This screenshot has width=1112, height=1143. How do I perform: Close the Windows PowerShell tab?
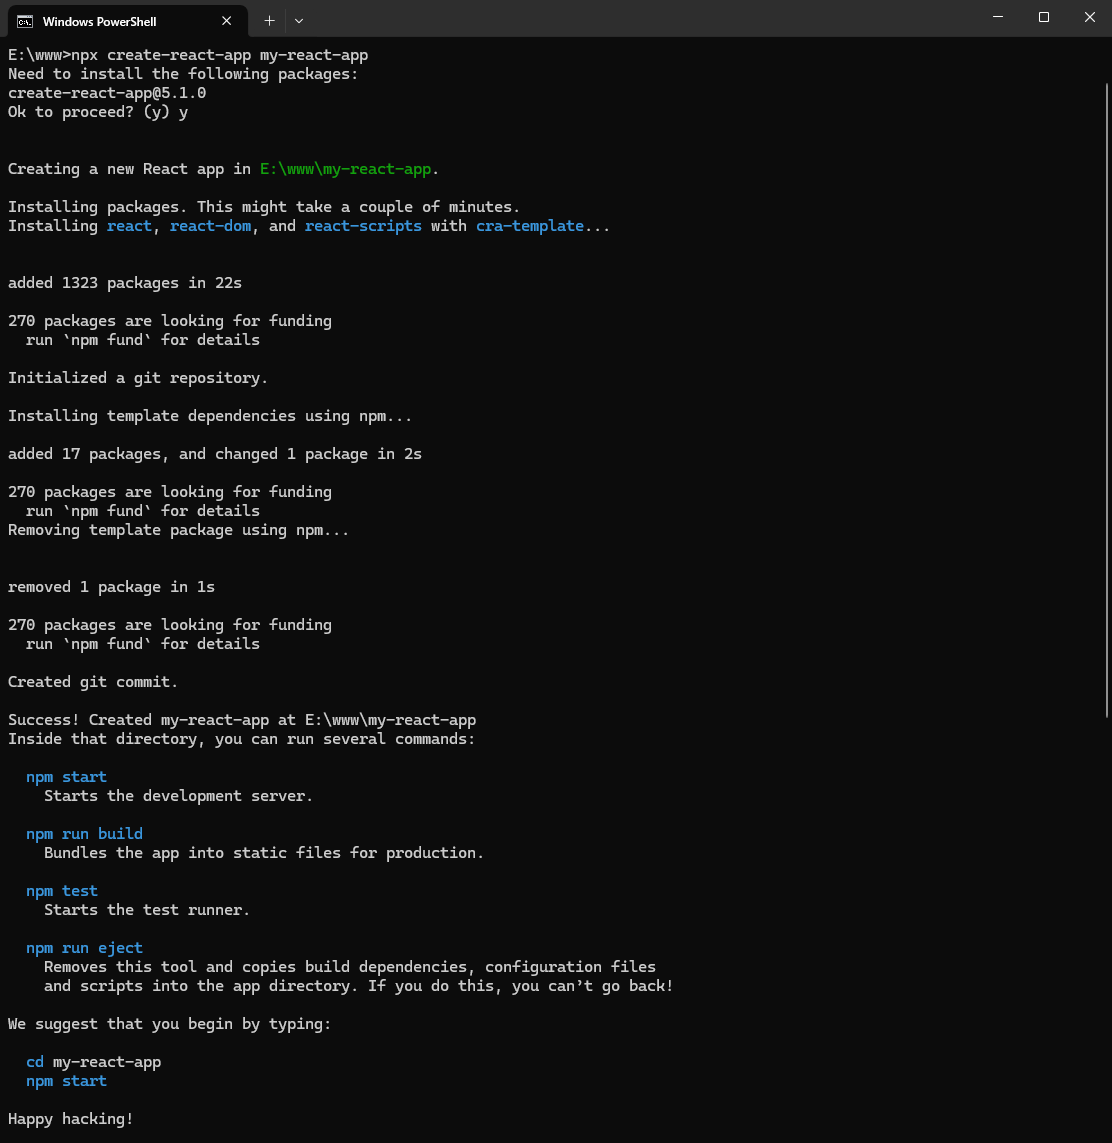pyautogui.click(x=227, y=21)
